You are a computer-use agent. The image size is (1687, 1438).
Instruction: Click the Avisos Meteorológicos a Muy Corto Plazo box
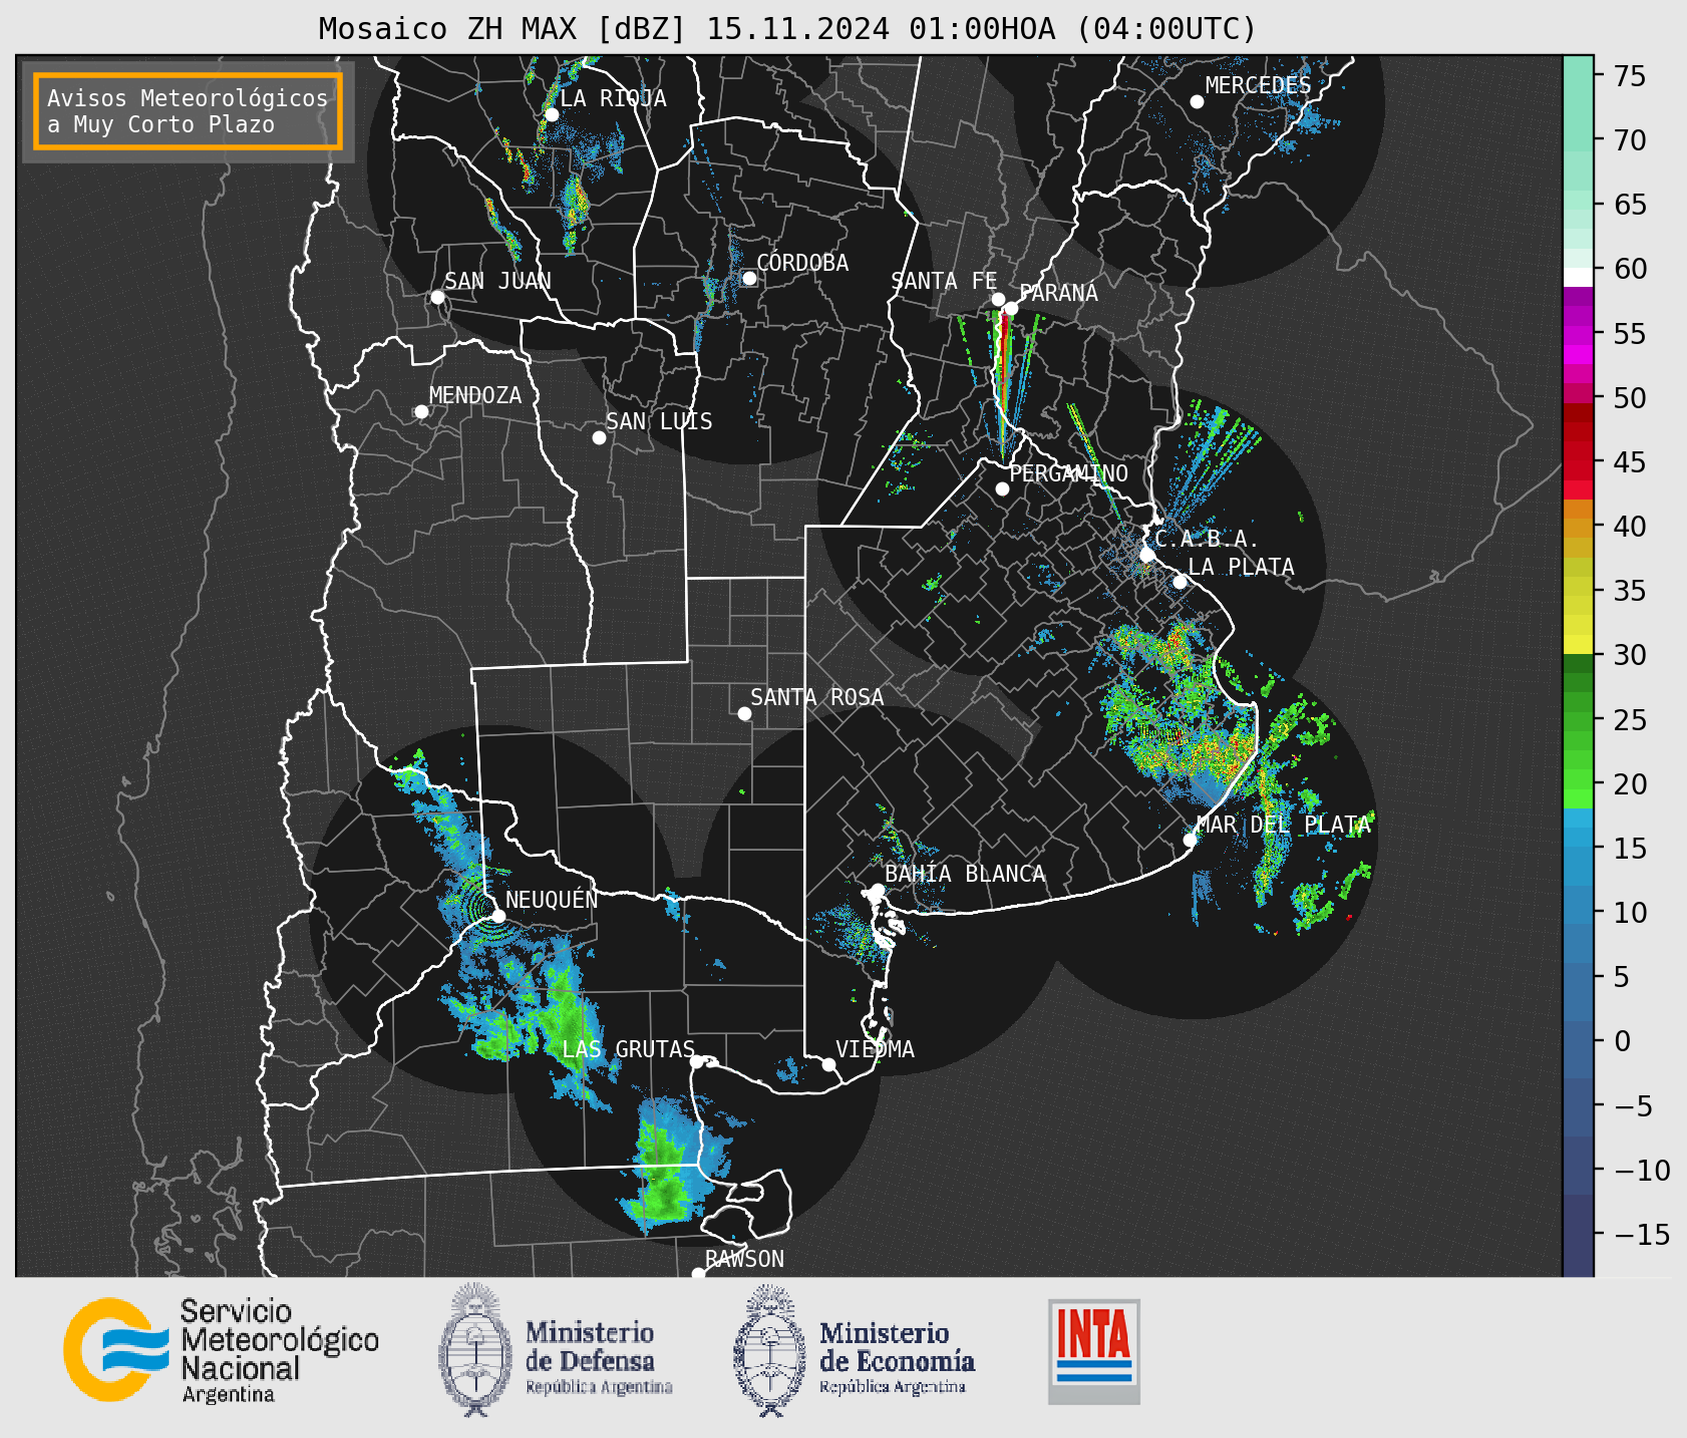tap(188, 111)
